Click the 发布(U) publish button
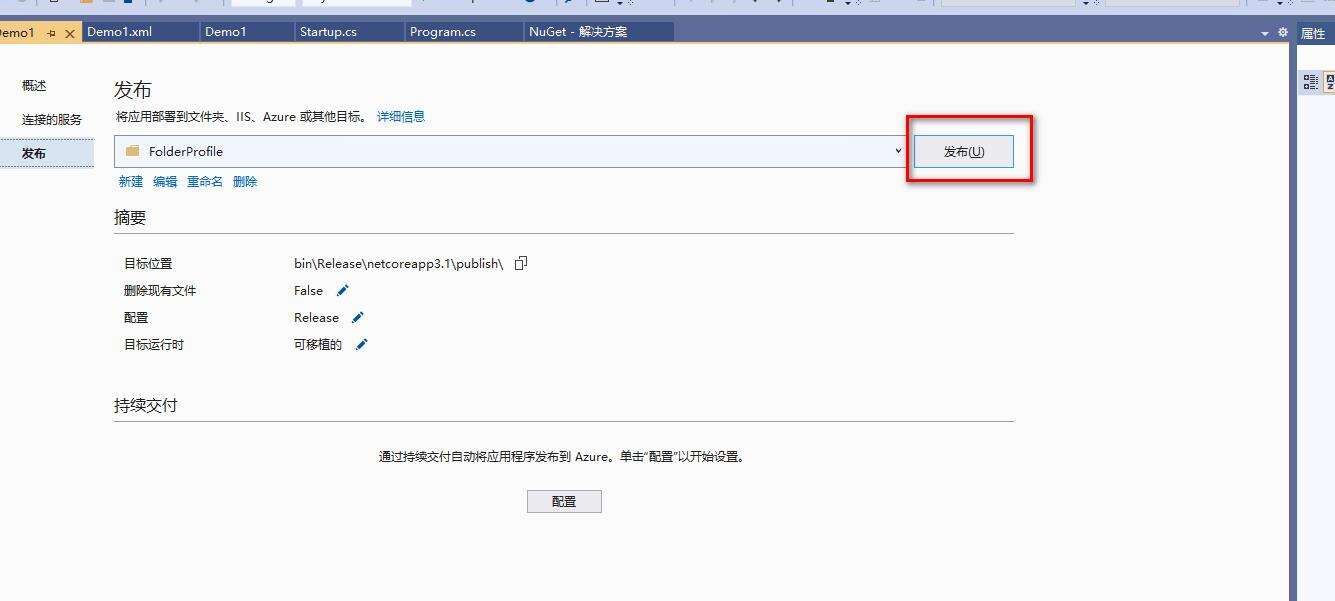The image size is (1335, 601). click(963, 152)
